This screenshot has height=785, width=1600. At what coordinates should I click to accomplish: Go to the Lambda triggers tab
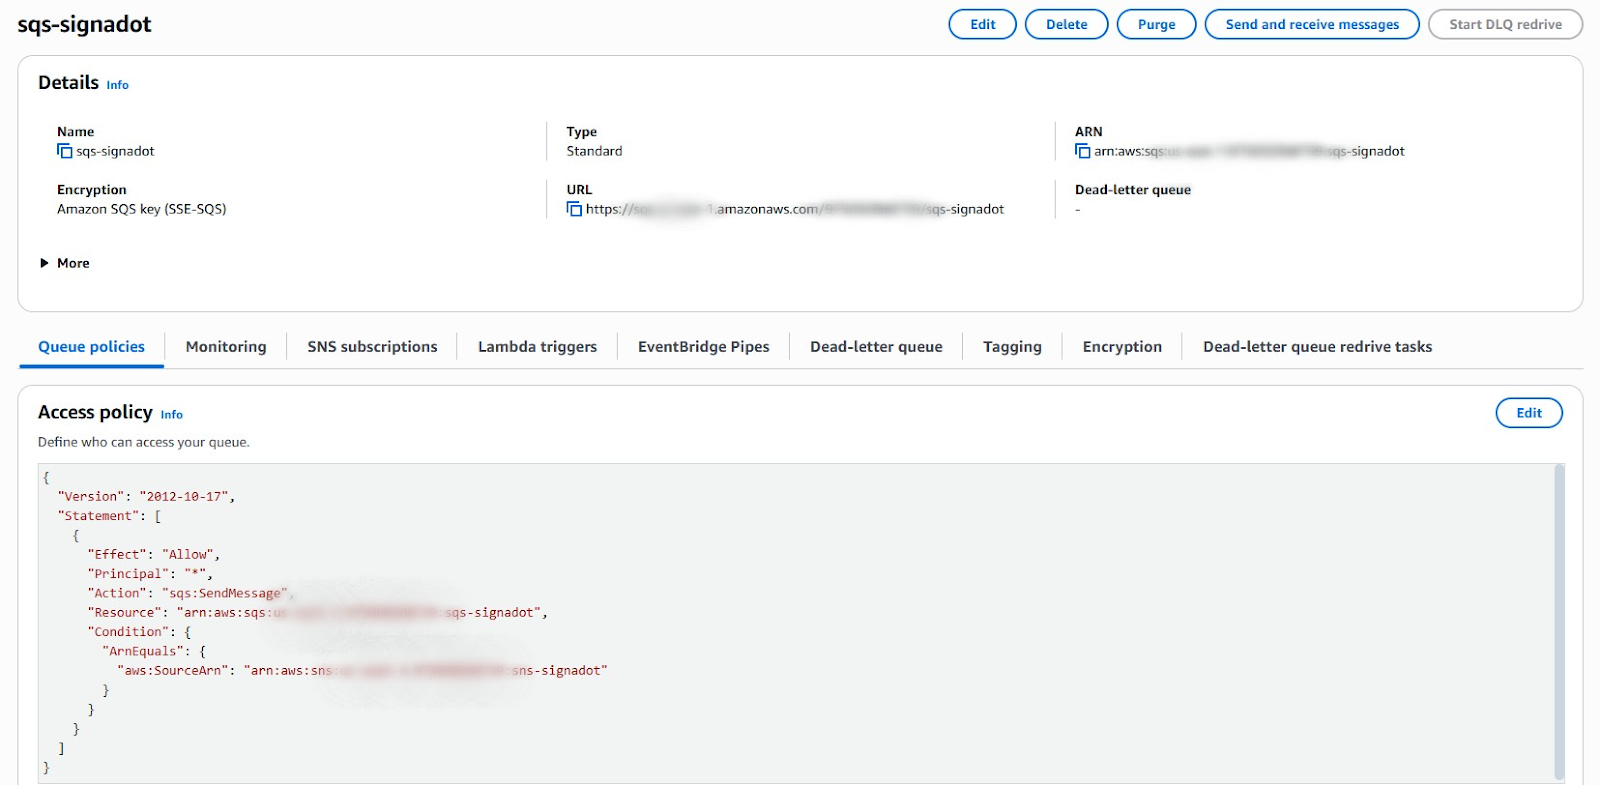coord(537,347)
